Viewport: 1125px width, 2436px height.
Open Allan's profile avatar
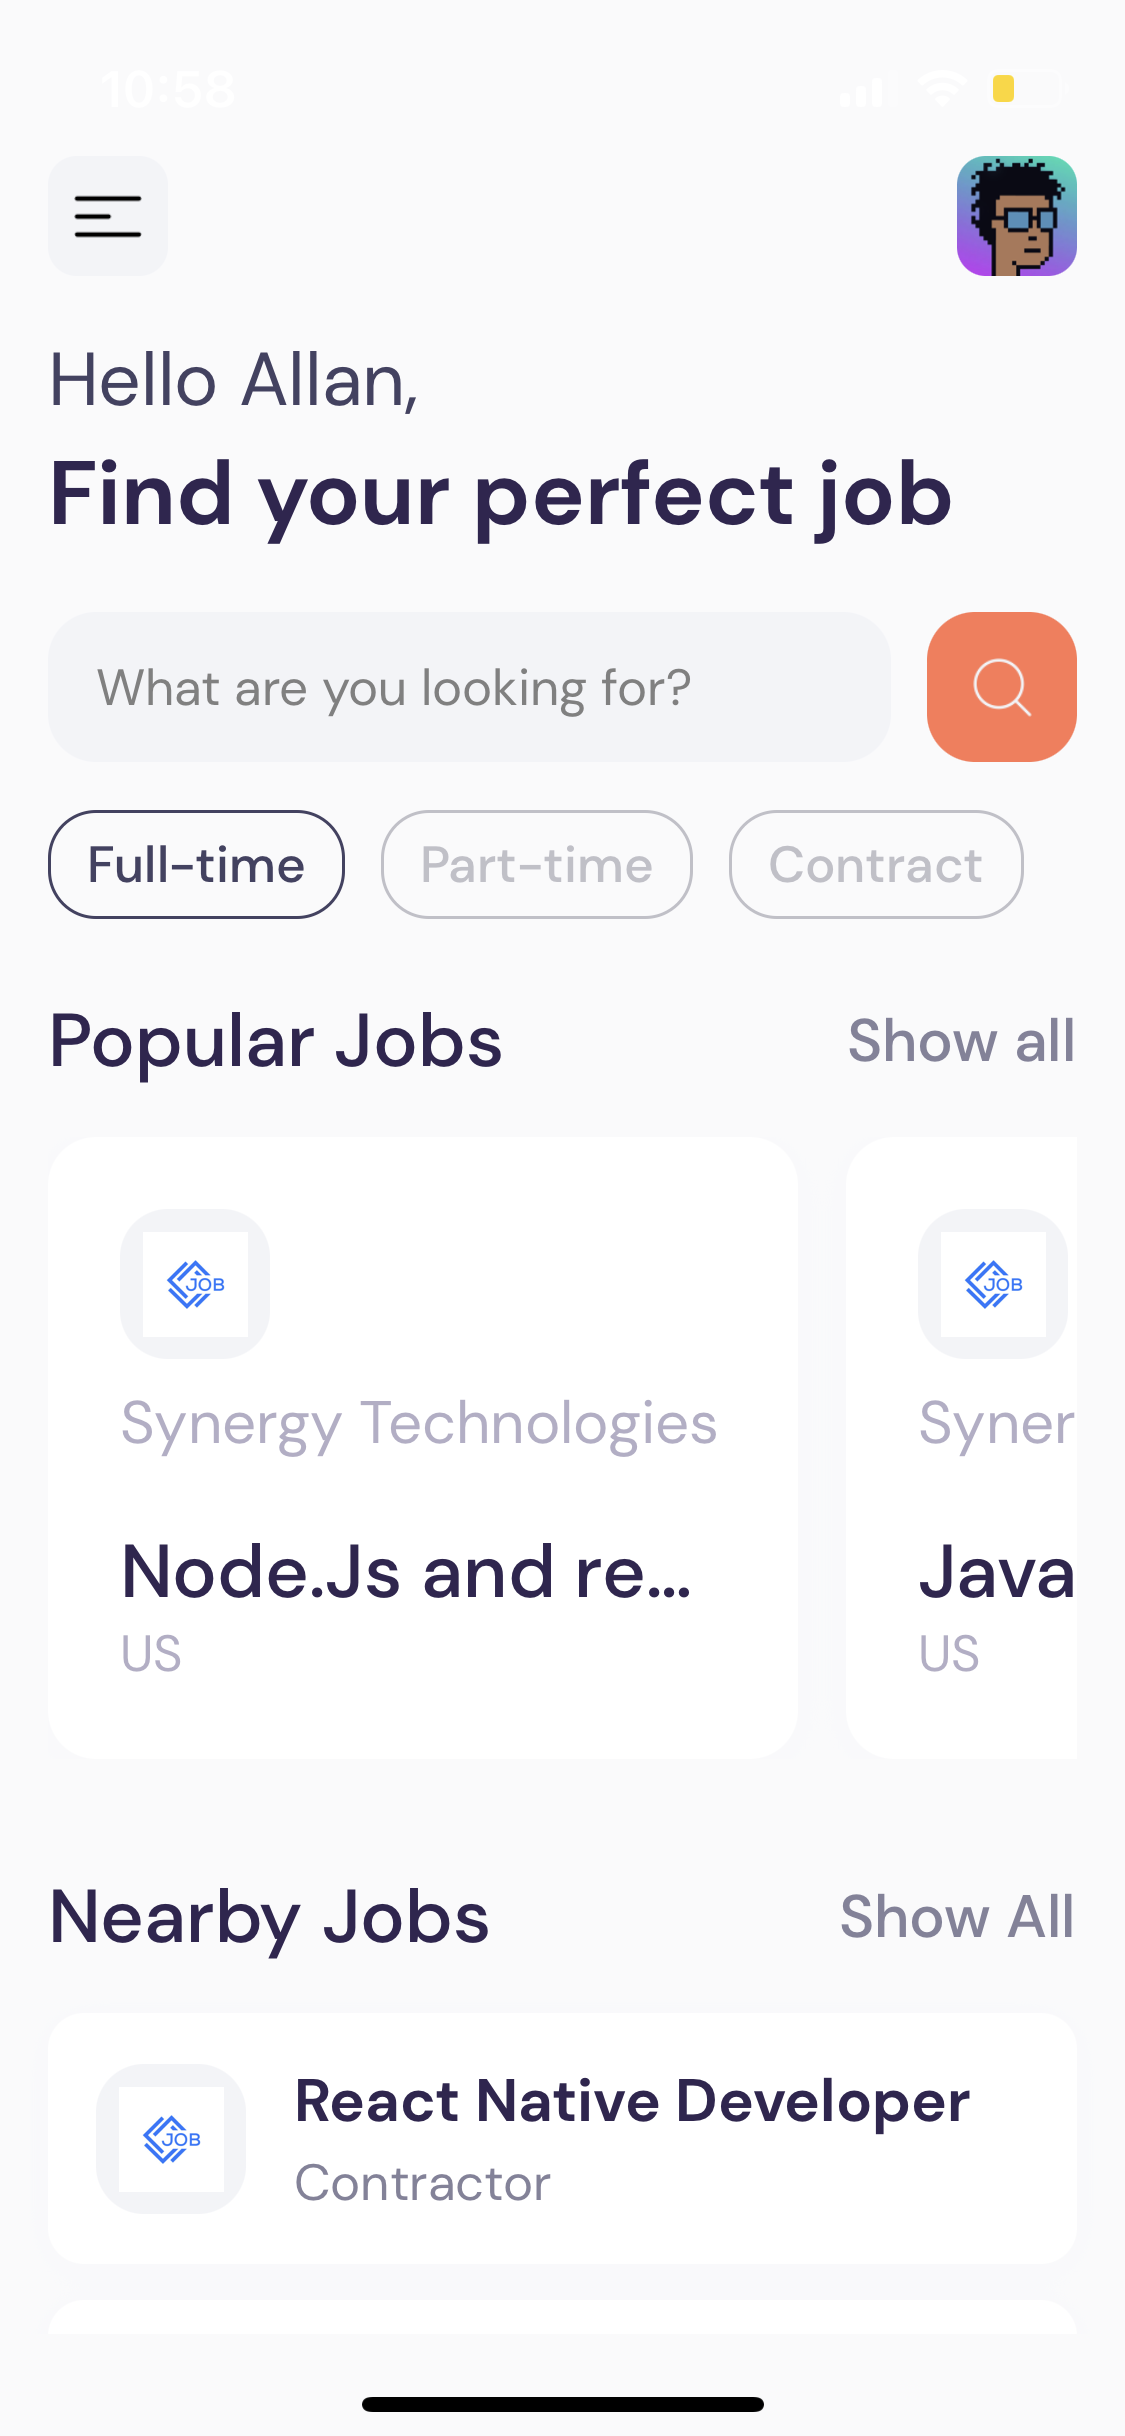1016,216
